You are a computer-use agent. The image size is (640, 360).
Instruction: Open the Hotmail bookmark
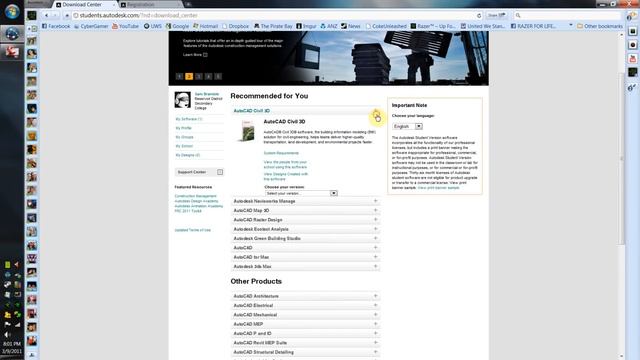[205, 26]
